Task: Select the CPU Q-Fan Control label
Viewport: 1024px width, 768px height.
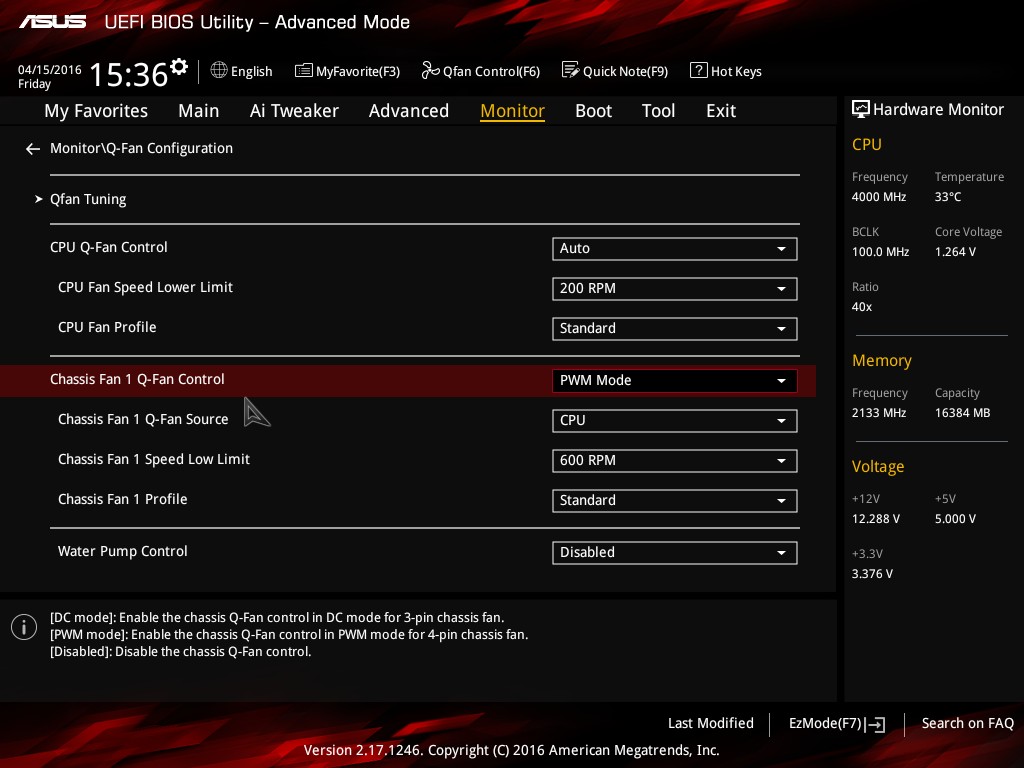Action: [x=109, y=248]
